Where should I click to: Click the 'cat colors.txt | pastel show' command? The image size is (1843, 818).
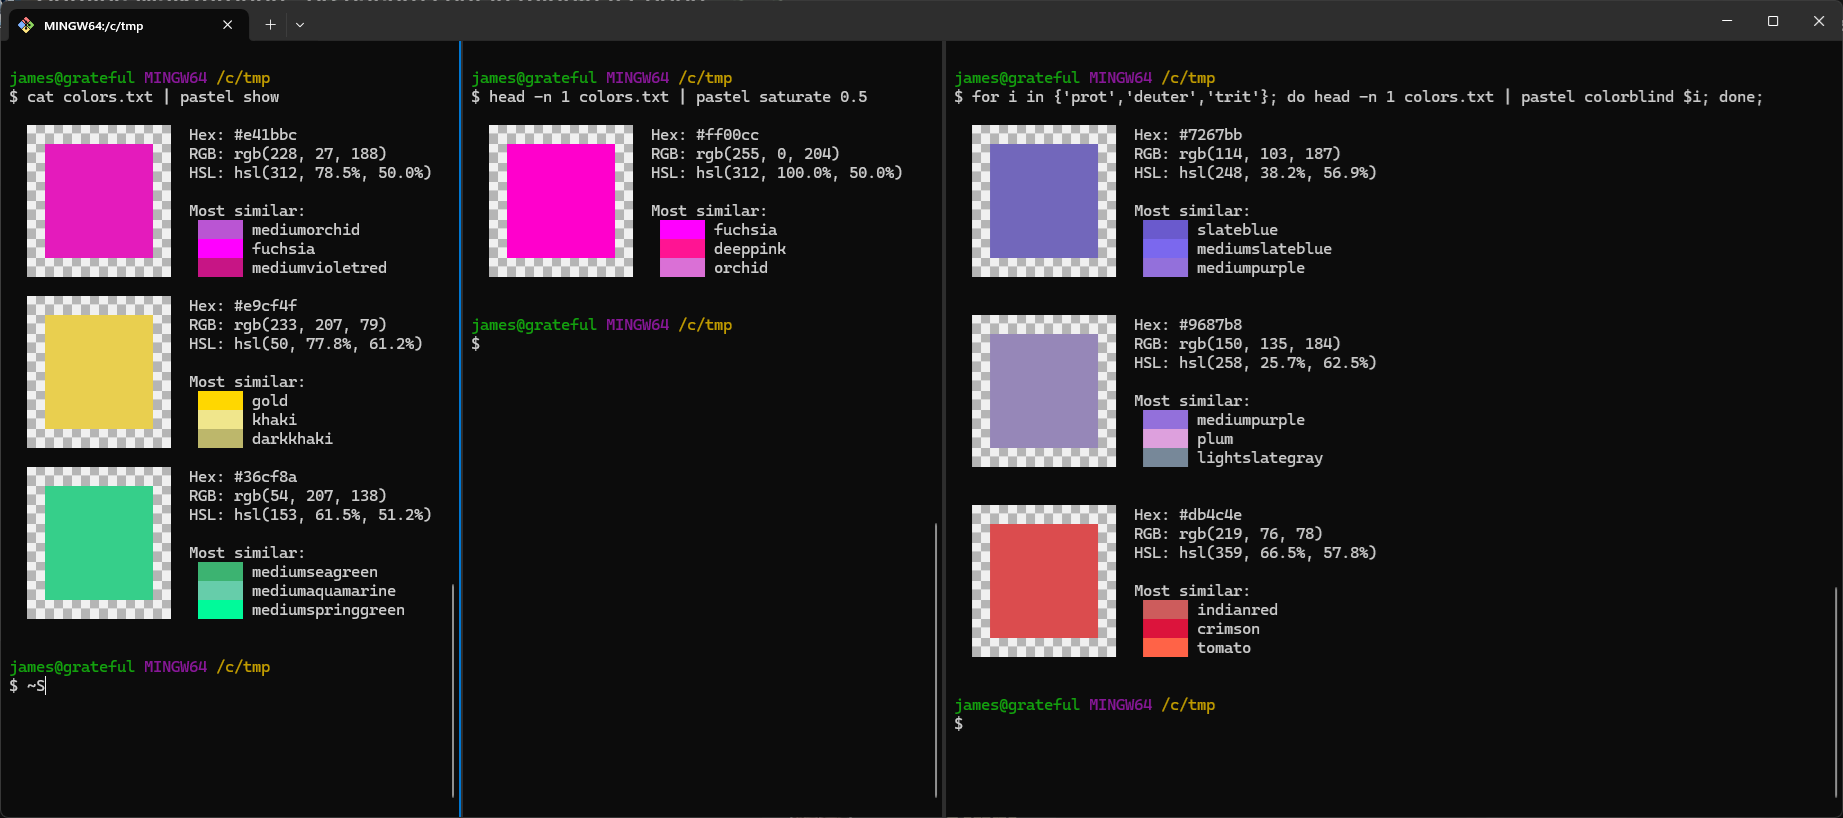pyautogui.click(x=153, y=97)
